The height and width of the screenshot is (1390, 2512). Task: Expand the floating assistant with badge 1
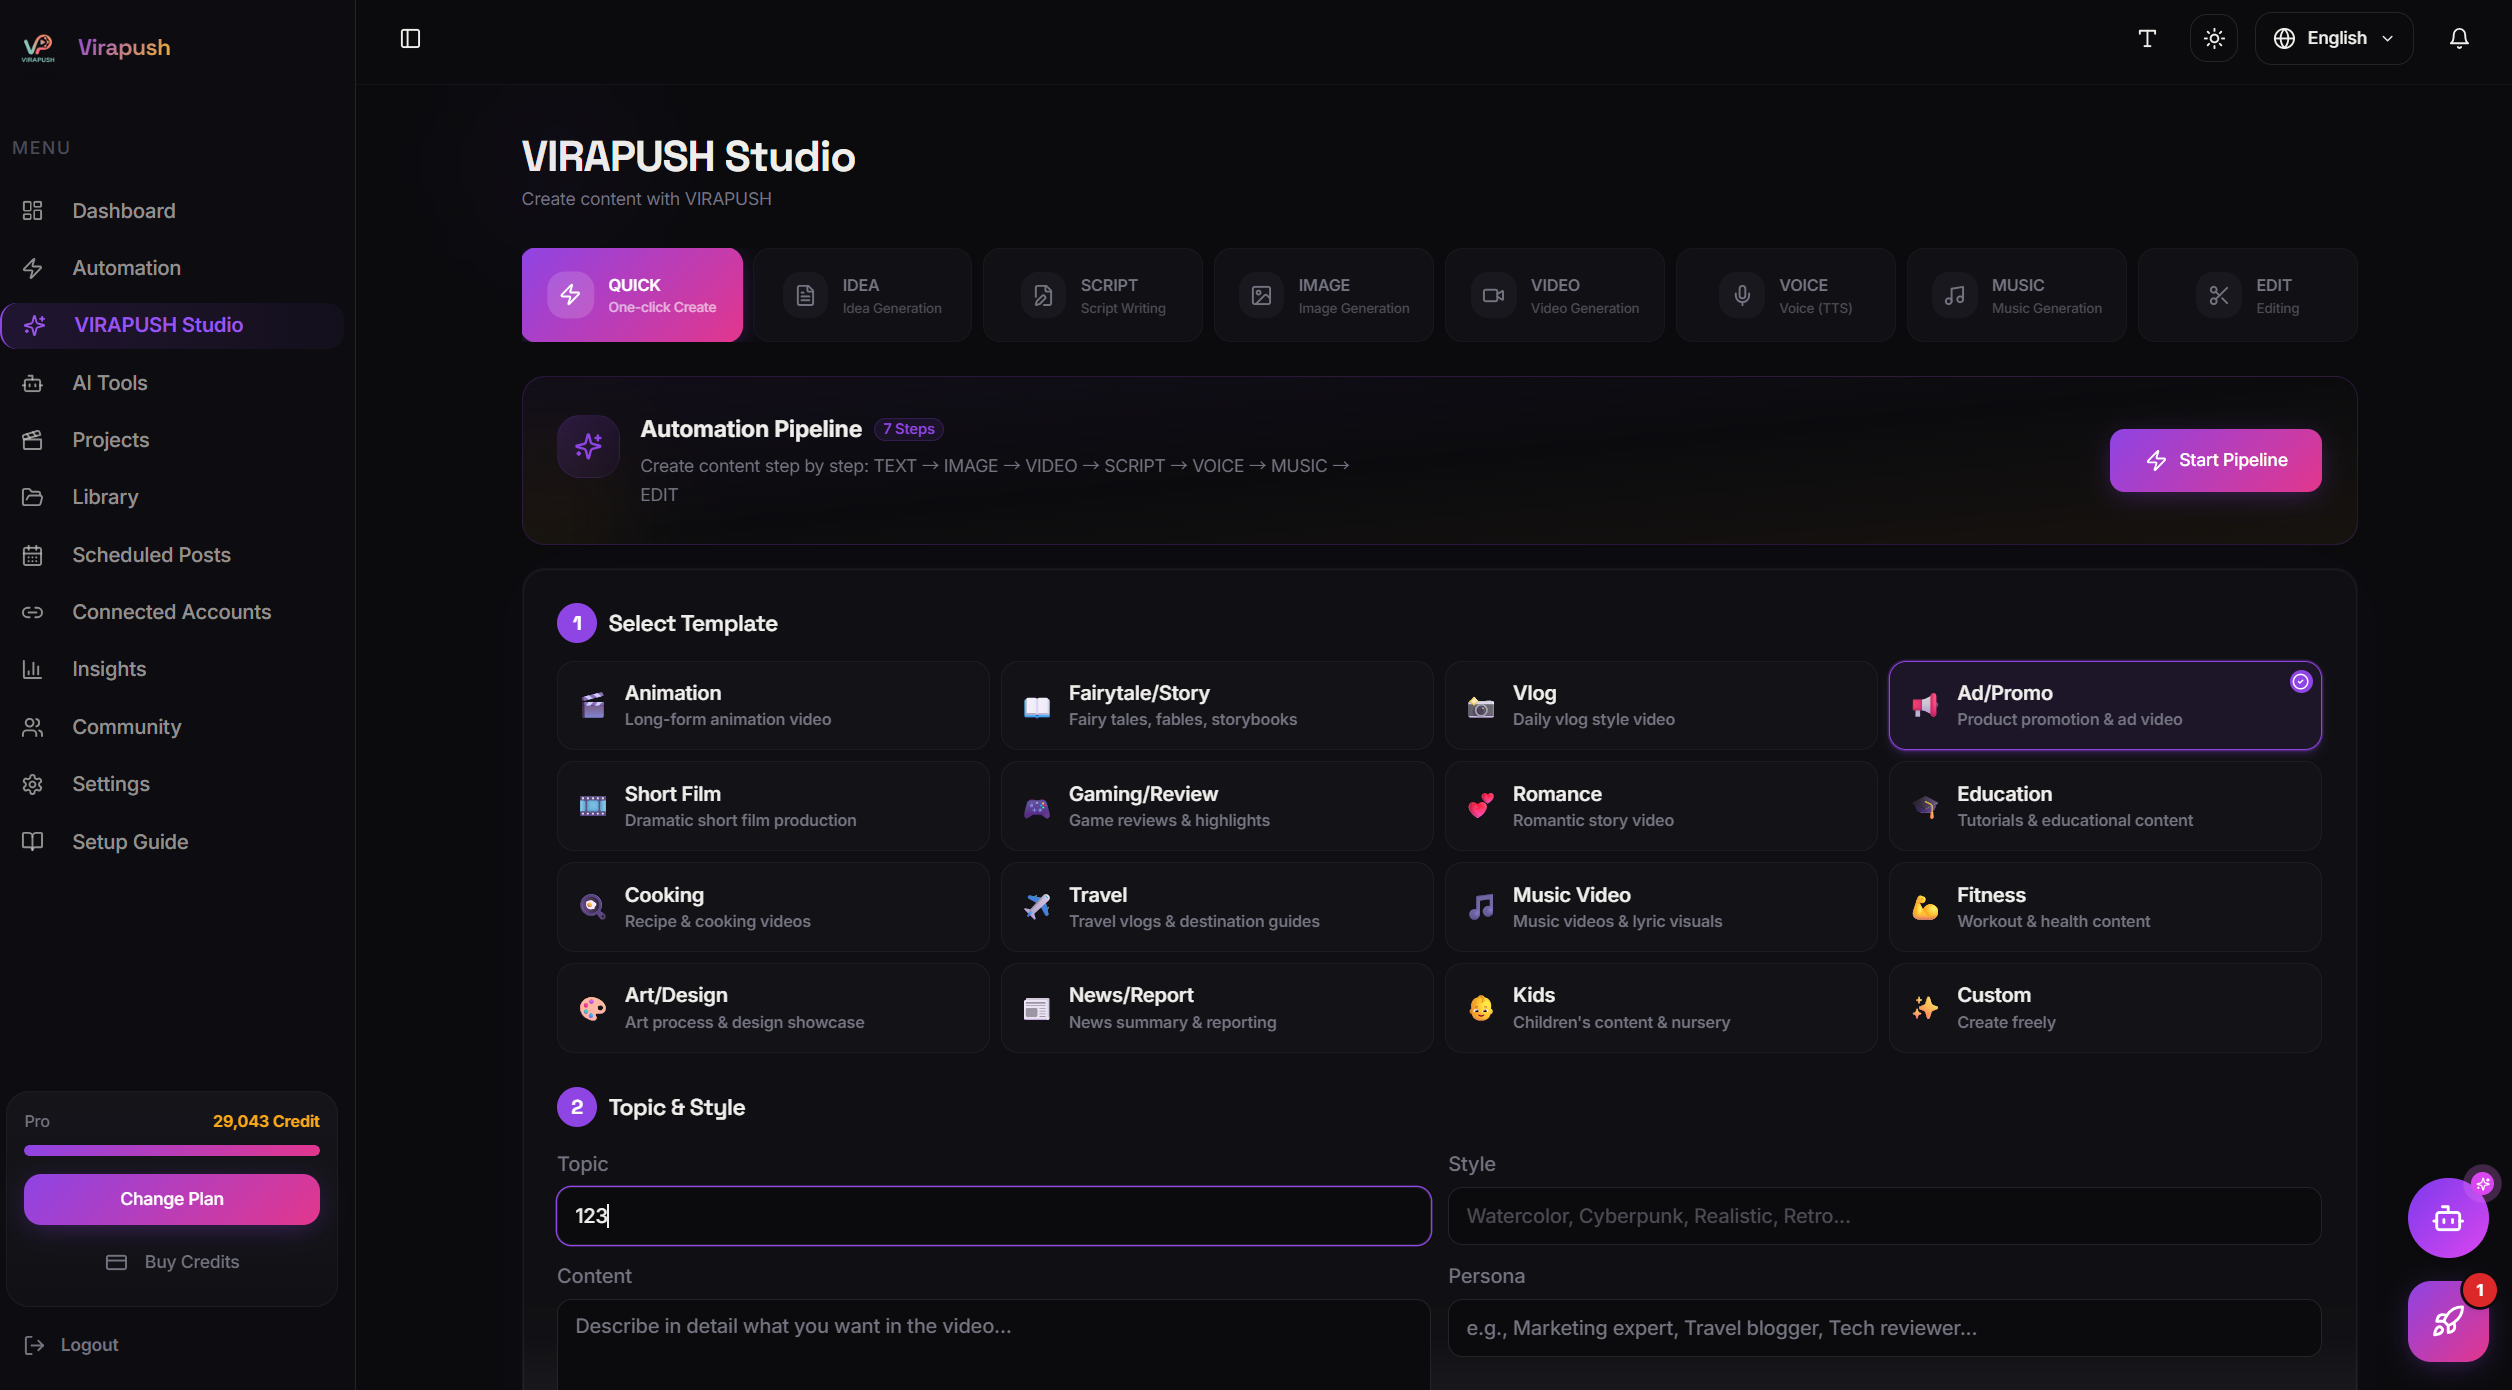click(x=2447, y=1322)
